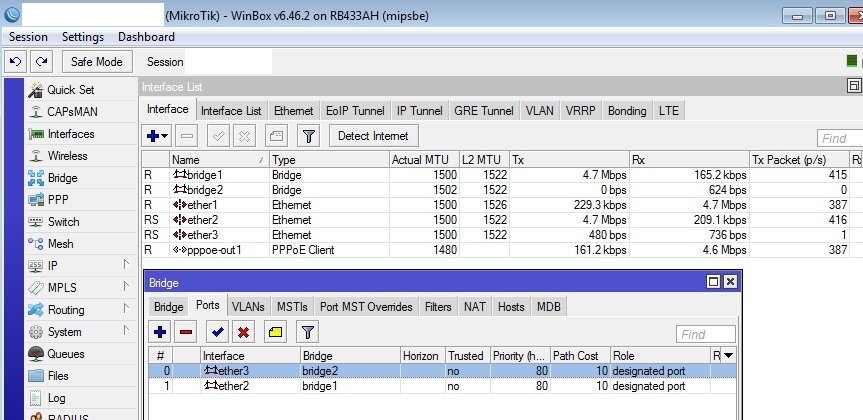Switch to the Filters tab
This screenshot has height=420, width=863.
(438, 307)
